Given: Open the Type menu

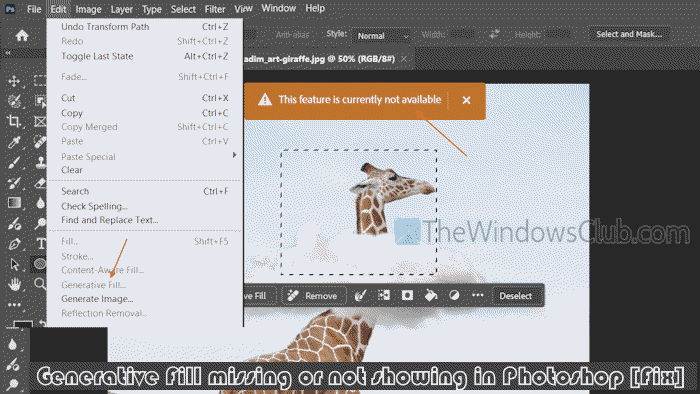Looking at the screenshot, I should click(152, 9).
